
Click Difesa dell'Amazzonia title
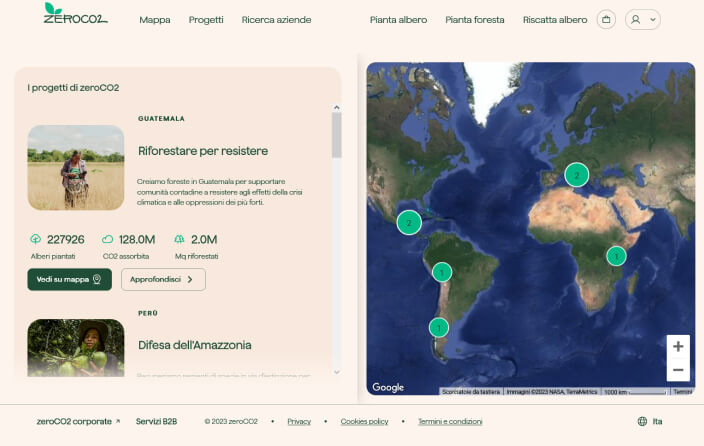194,345
